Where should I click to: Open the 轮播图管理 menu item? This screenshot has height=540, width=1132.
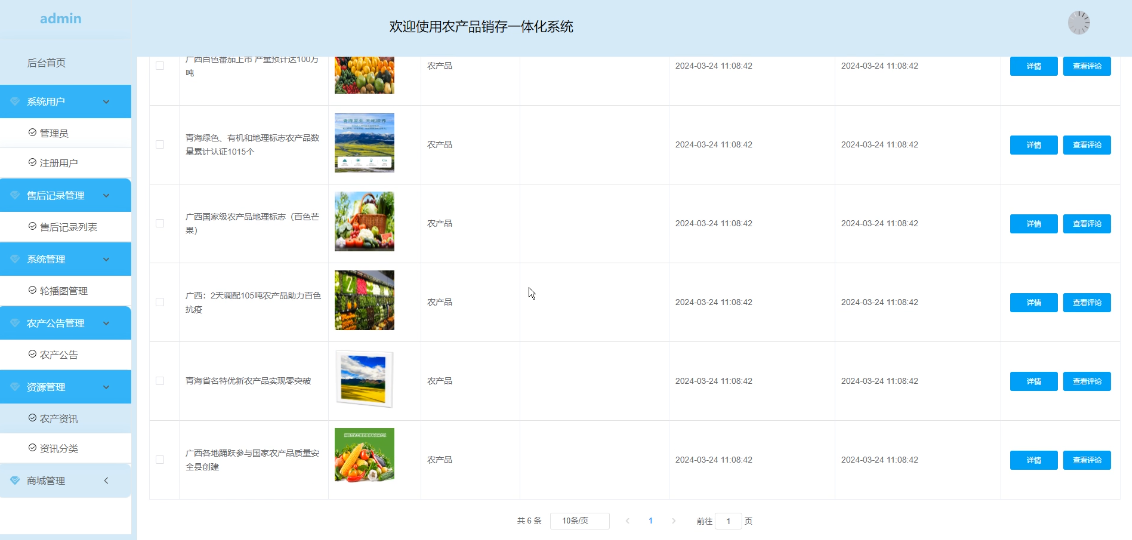click(x=66, y=291)
